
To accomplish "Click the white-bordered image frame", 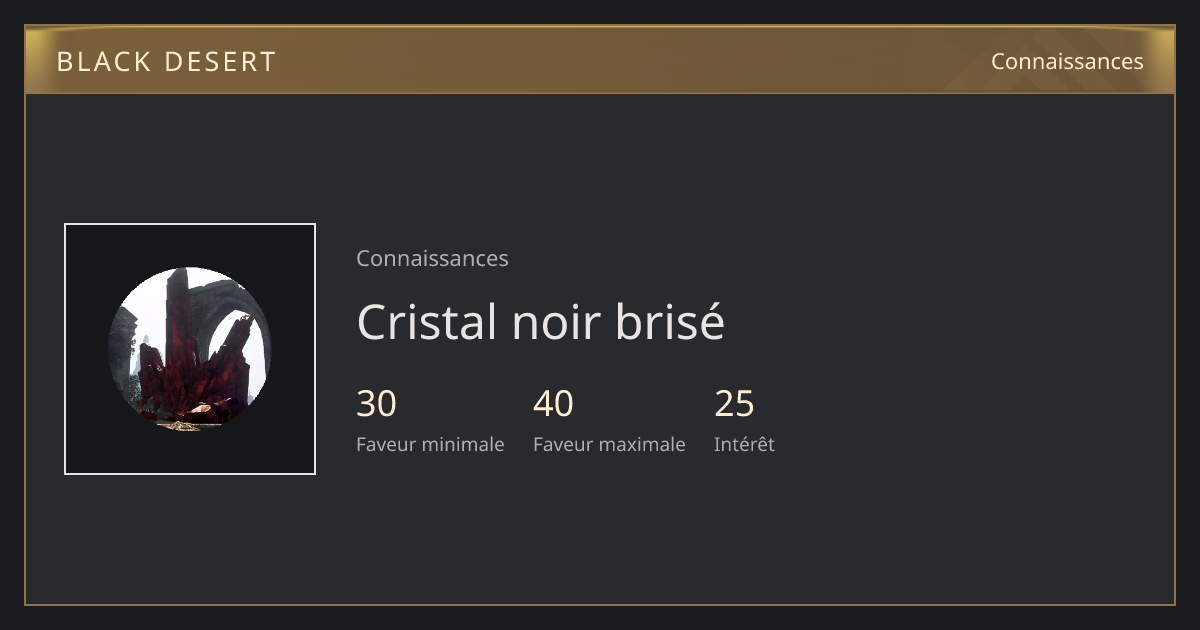I will pyautogui.click(x=190, y=349).
